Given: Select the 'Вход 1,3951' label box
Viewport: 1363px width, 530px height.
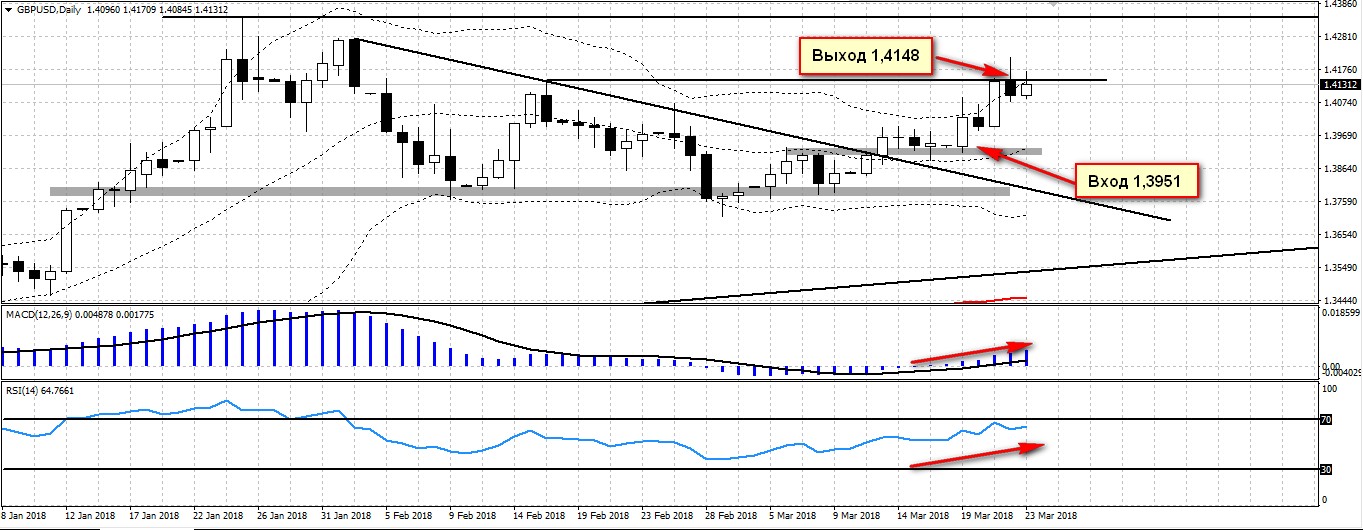Looking at the screenshot, I should 1135,182.
